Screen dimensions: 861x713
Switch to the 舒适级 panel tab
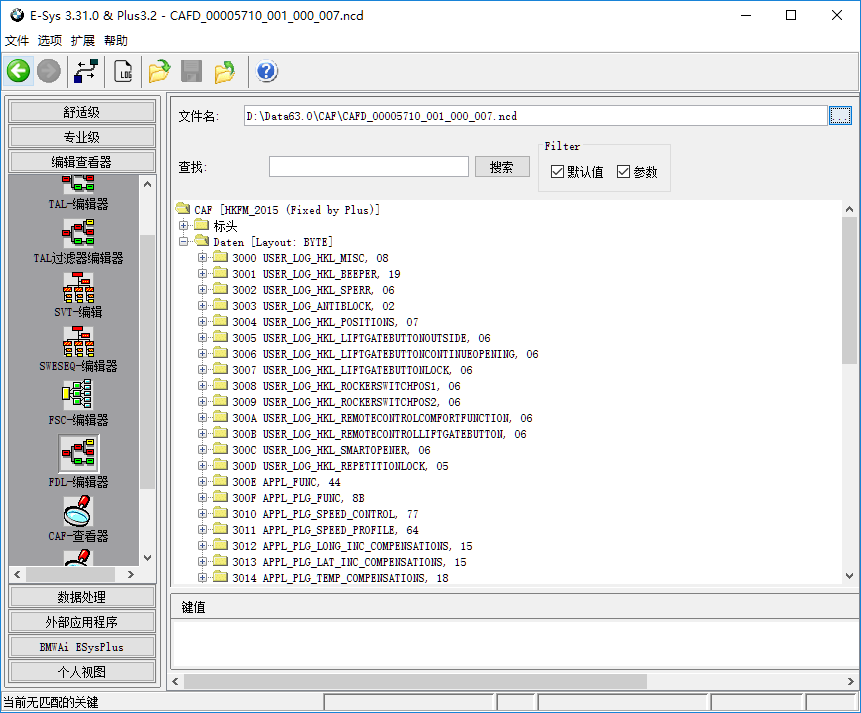coord(82,112)
